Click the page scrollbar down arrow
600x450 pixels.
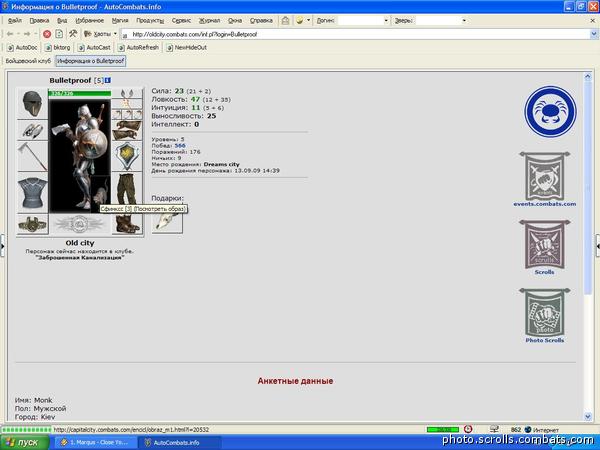coord(588,416)
